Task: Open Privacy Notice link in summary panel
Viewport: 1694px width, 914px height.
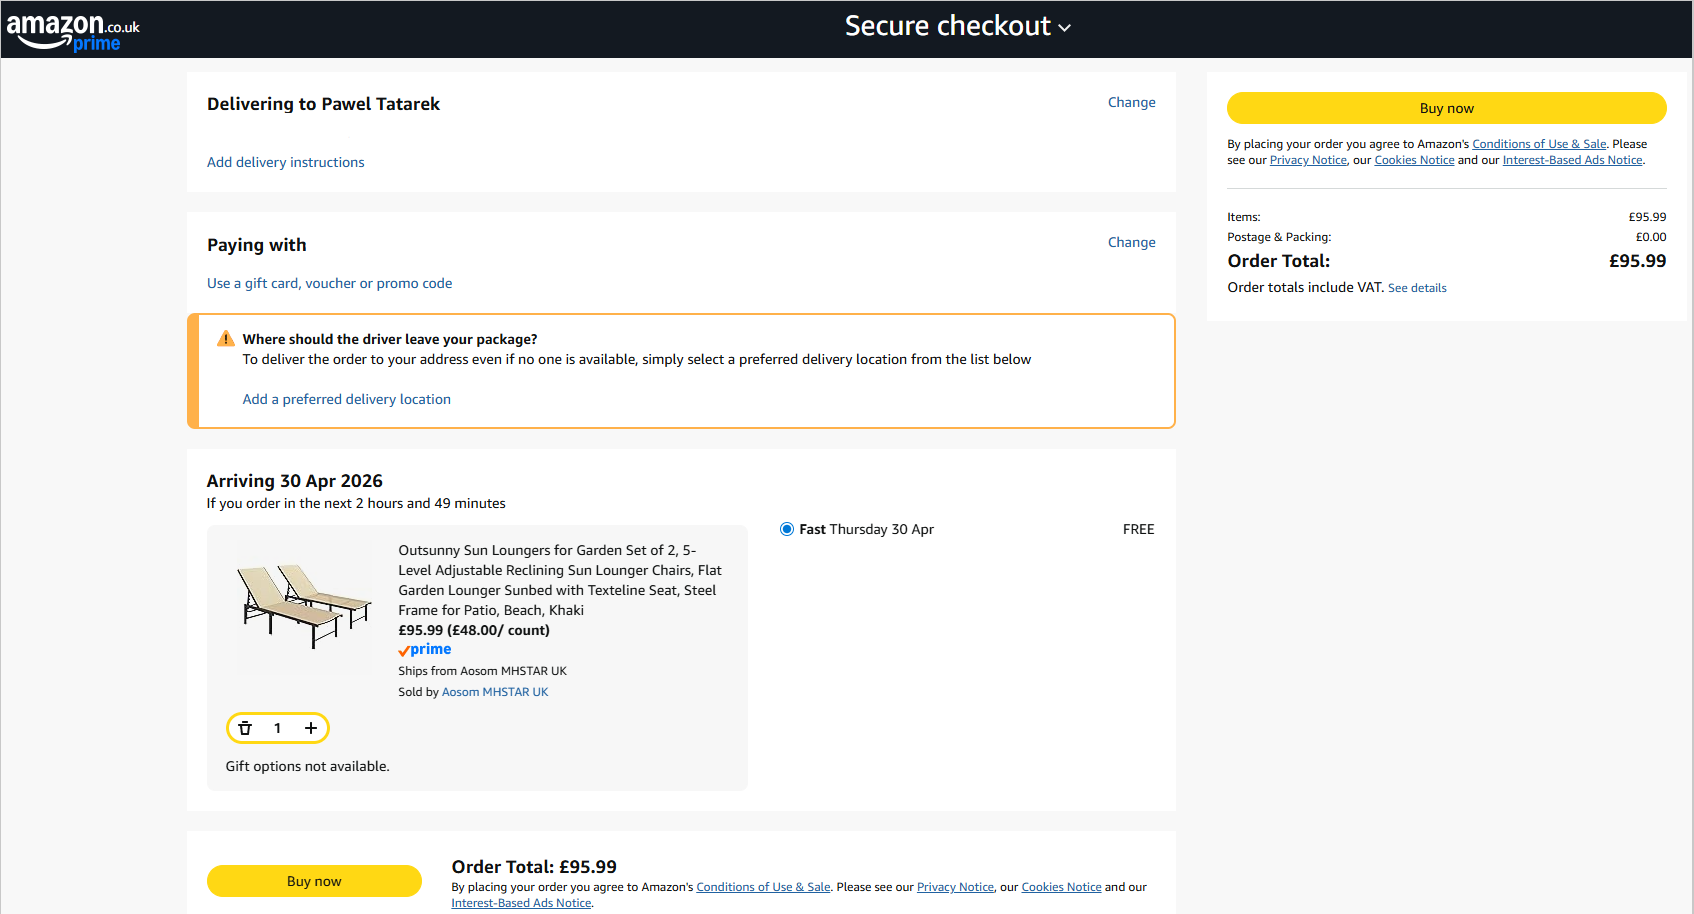Action: click(x=1308, y=160)
